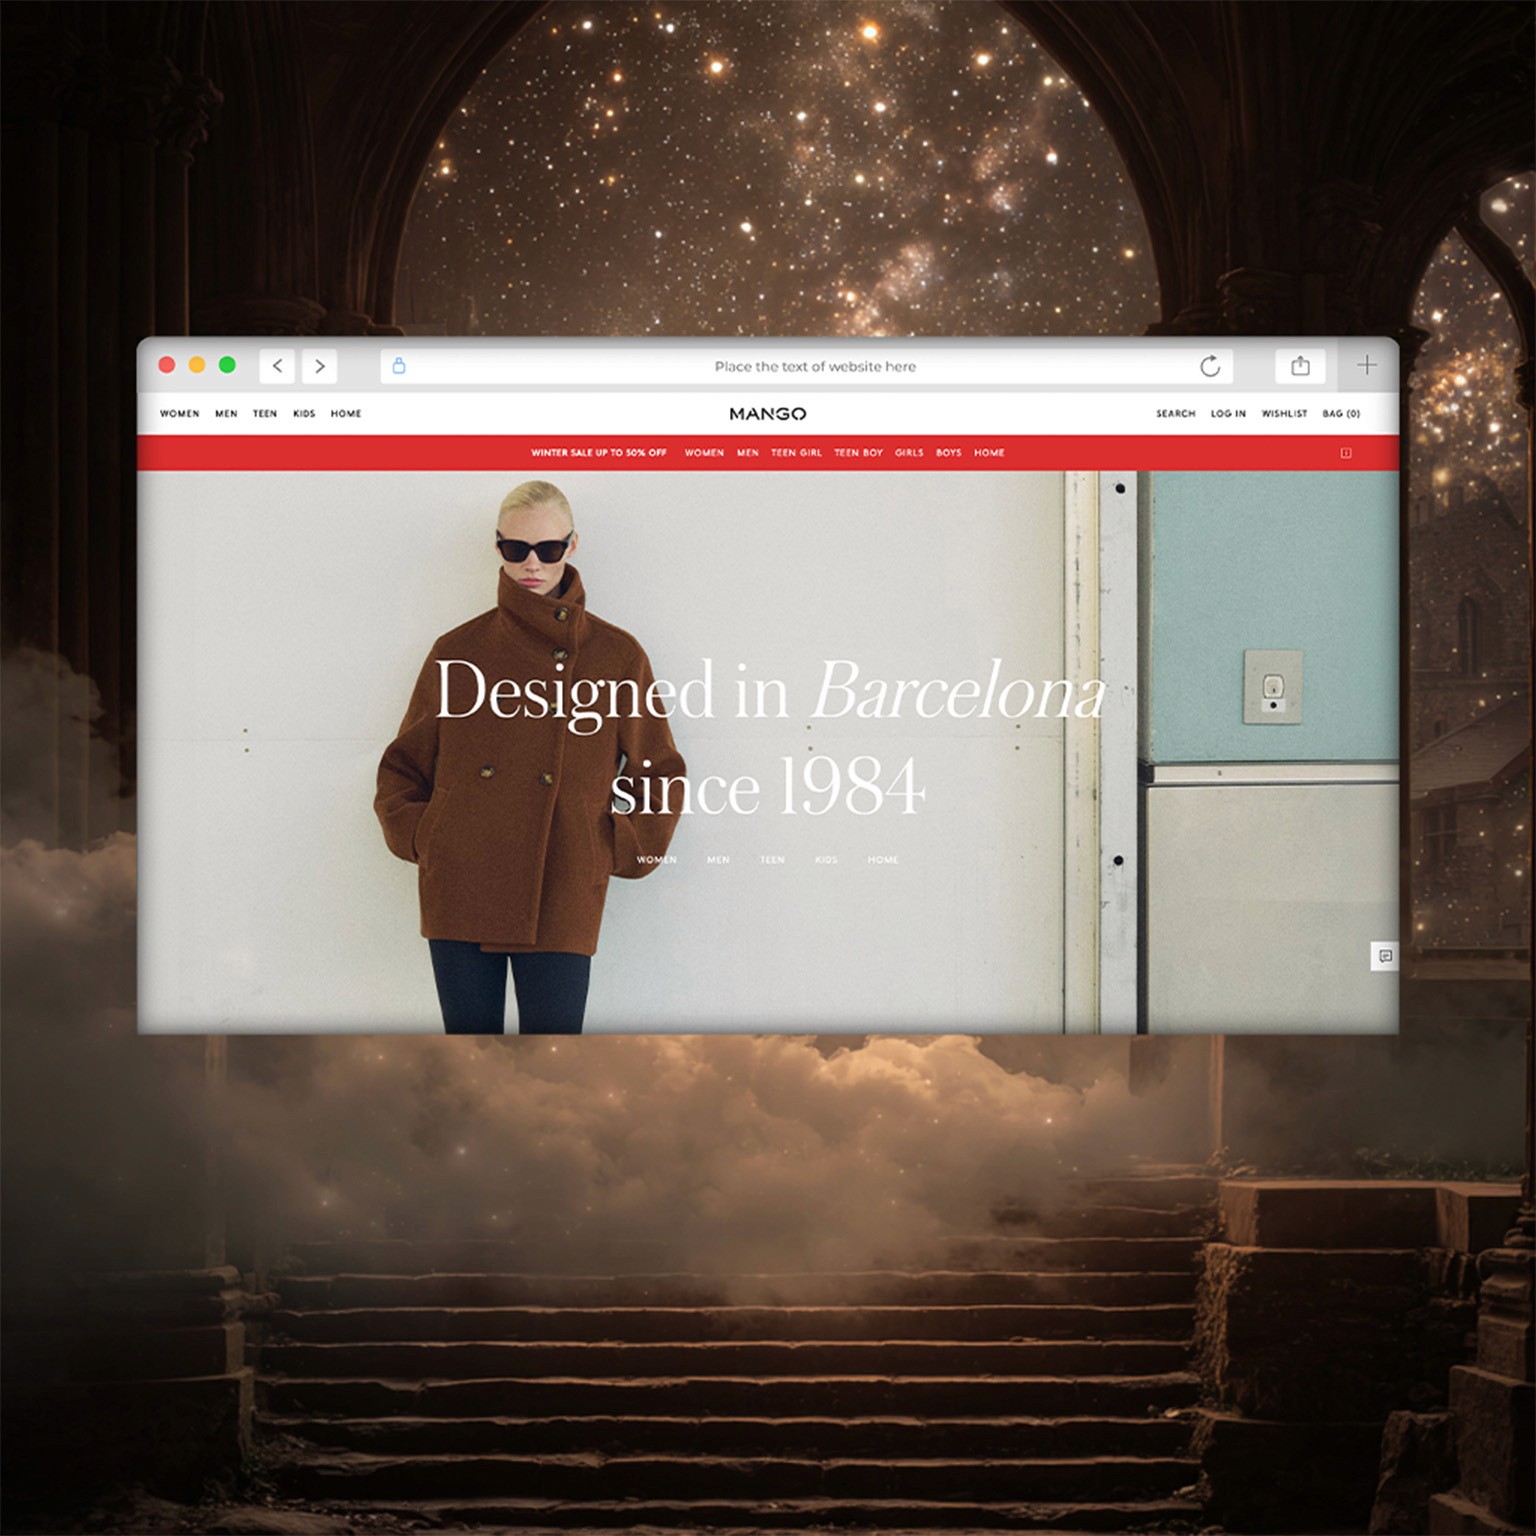
Task: Click the WINTER SALE UP TO 50% OFF link
Action: pyautogui.click(x=600, y=453)
